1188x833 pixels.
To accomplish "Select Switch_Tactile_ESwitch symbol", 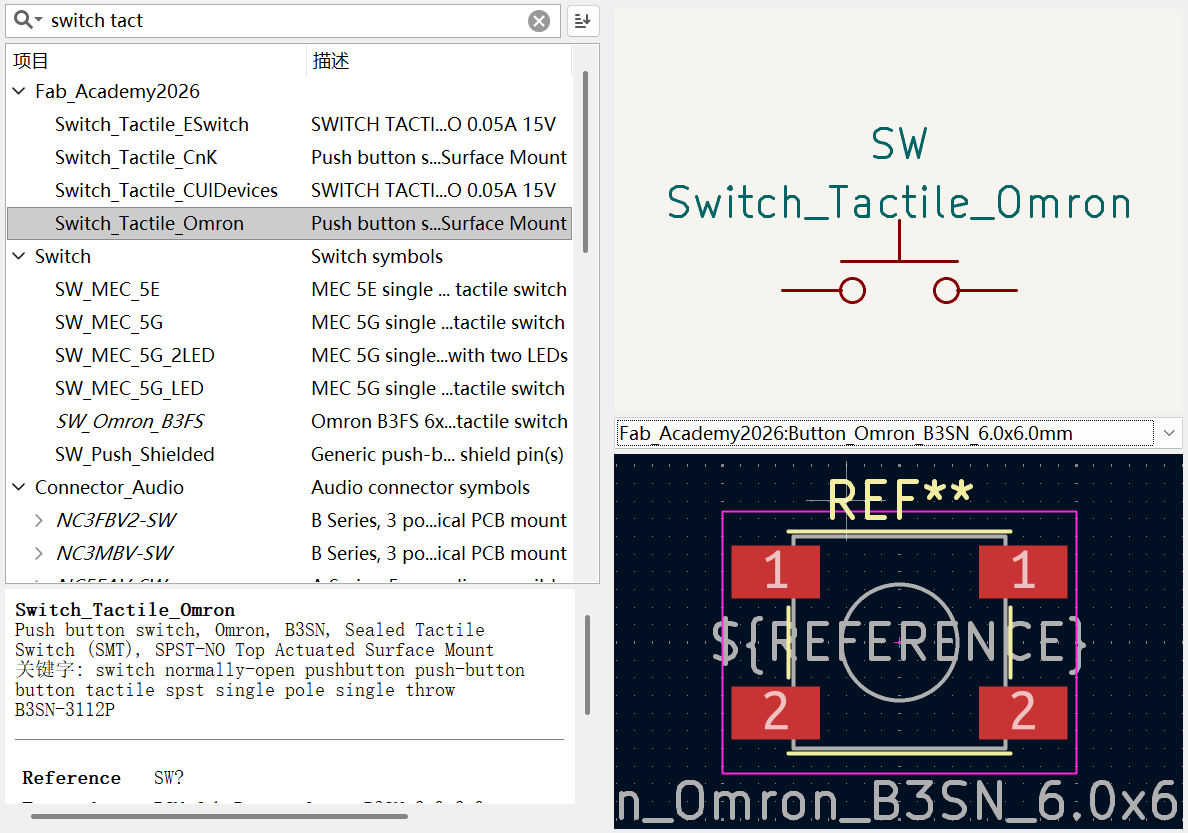I will [152, 124].
